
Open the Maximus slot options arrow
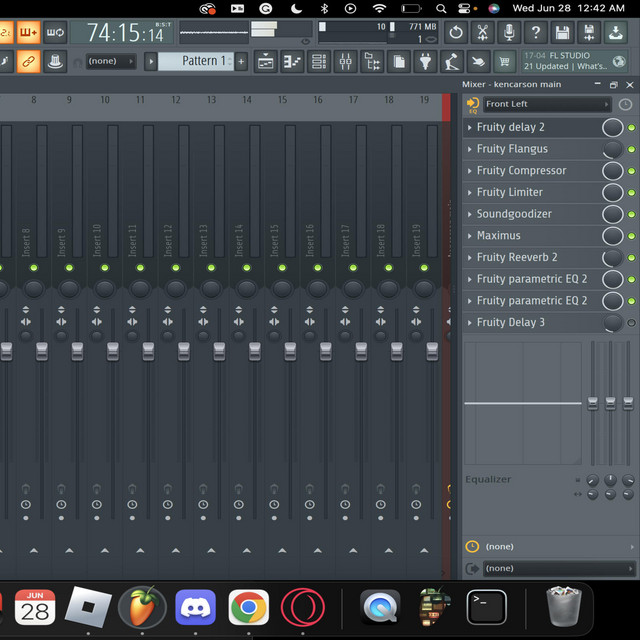click(470, 236)
